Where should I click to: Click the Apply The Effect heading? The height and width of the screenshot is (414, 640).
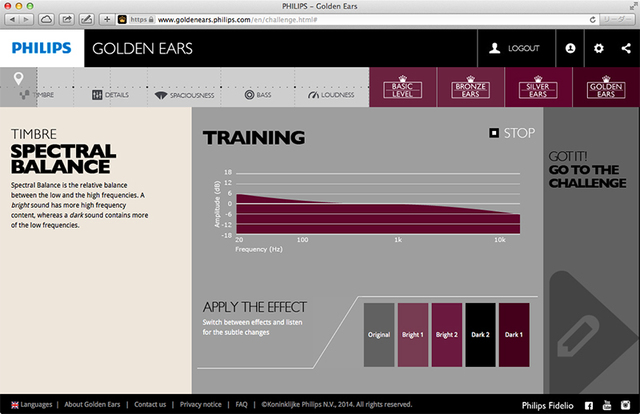point(255,307)
